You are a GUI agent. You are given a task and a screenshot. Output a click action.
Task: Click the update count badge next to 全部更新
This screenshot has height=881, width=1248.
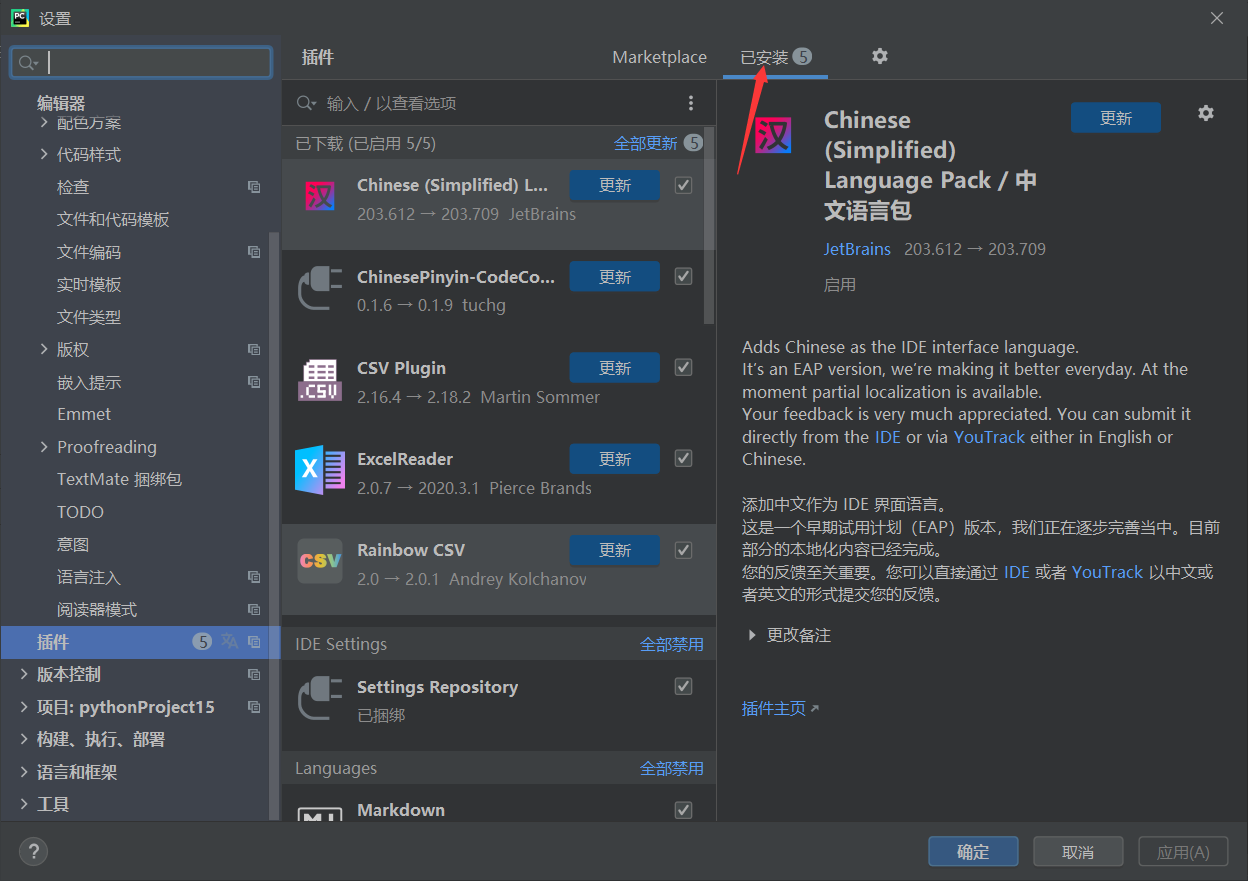click(x=693, y=143)
